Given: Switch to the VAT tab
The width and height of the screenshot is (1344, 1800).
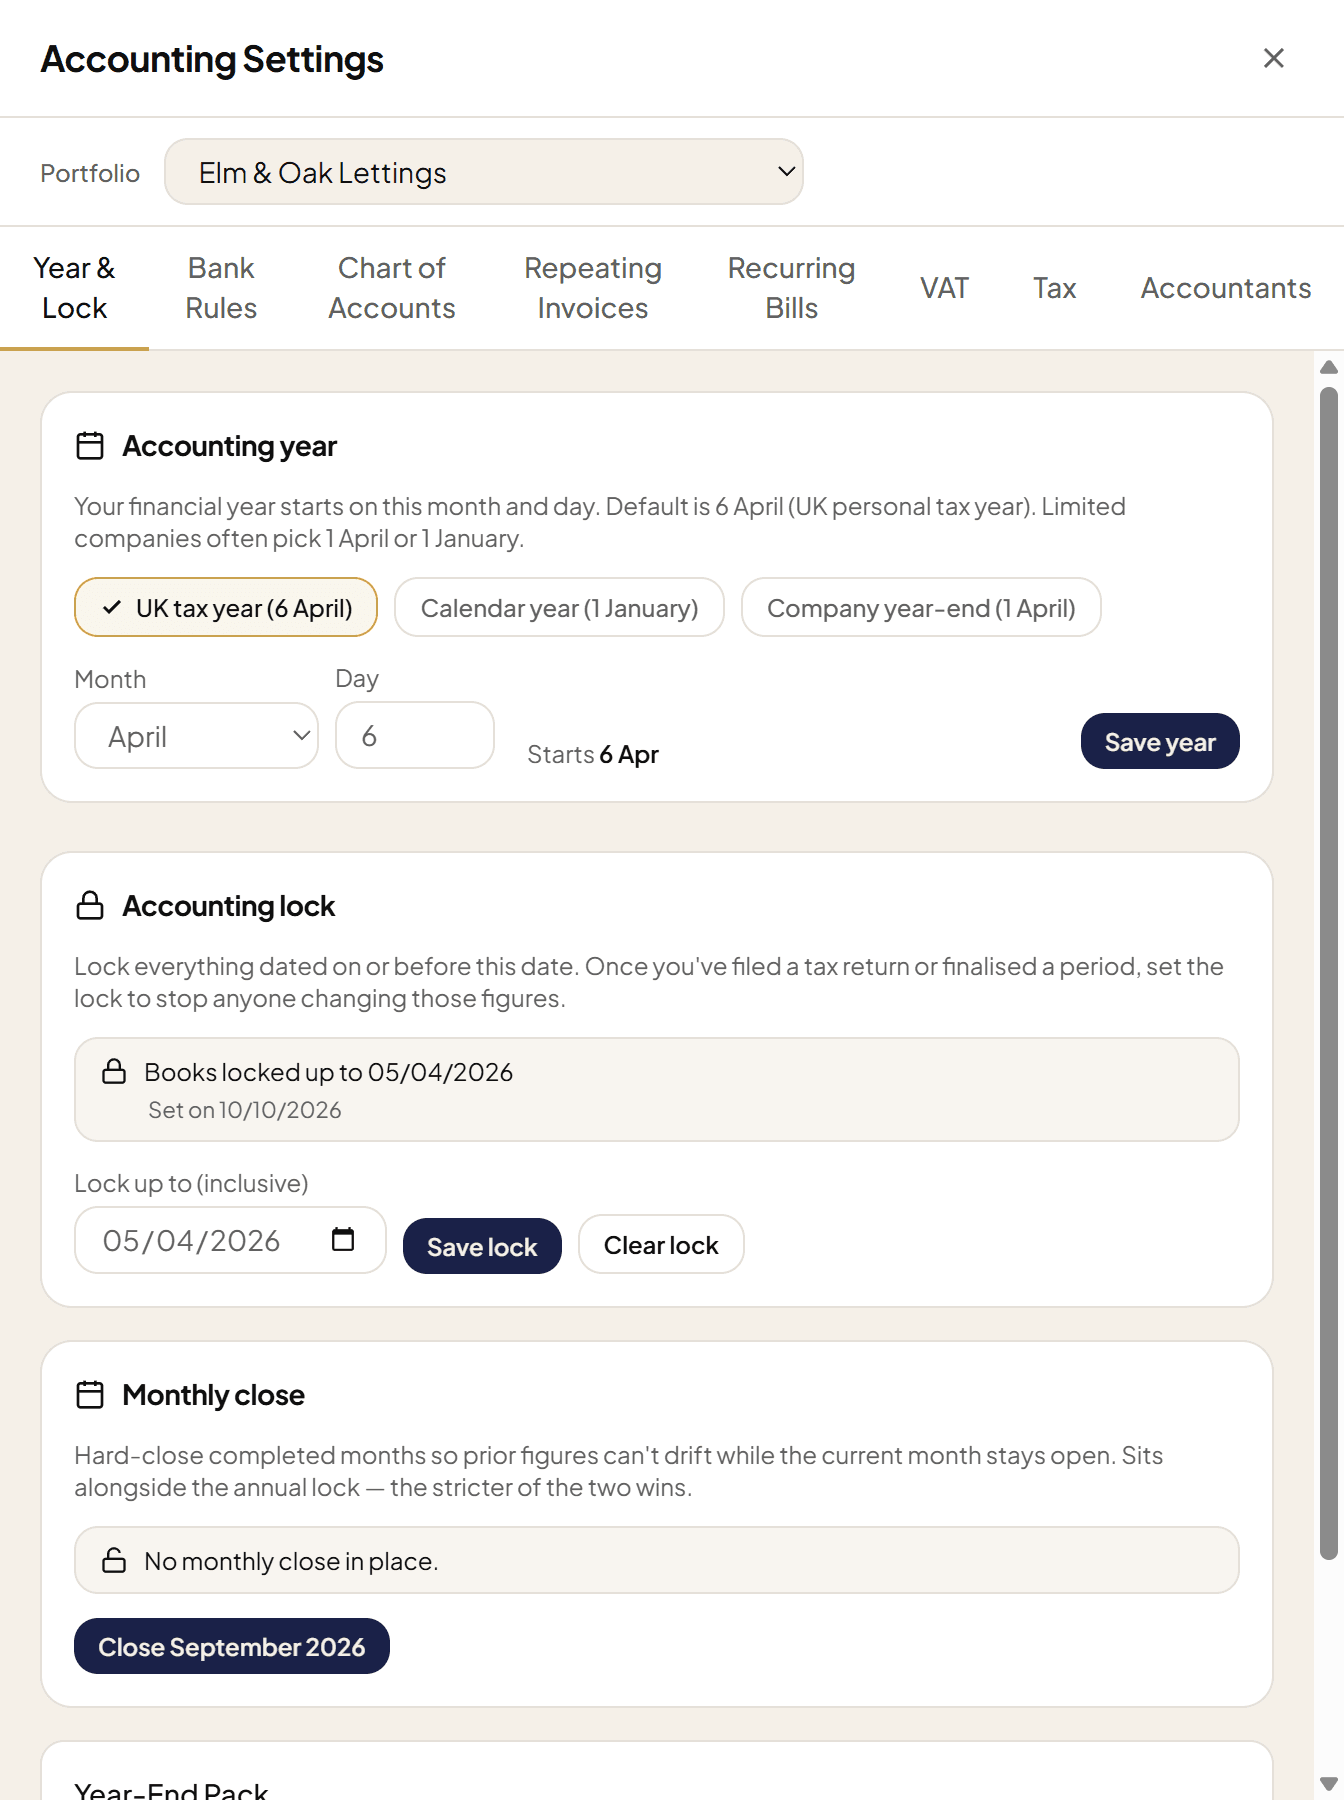Looking at the screenshot, I should tap(944, 288).
